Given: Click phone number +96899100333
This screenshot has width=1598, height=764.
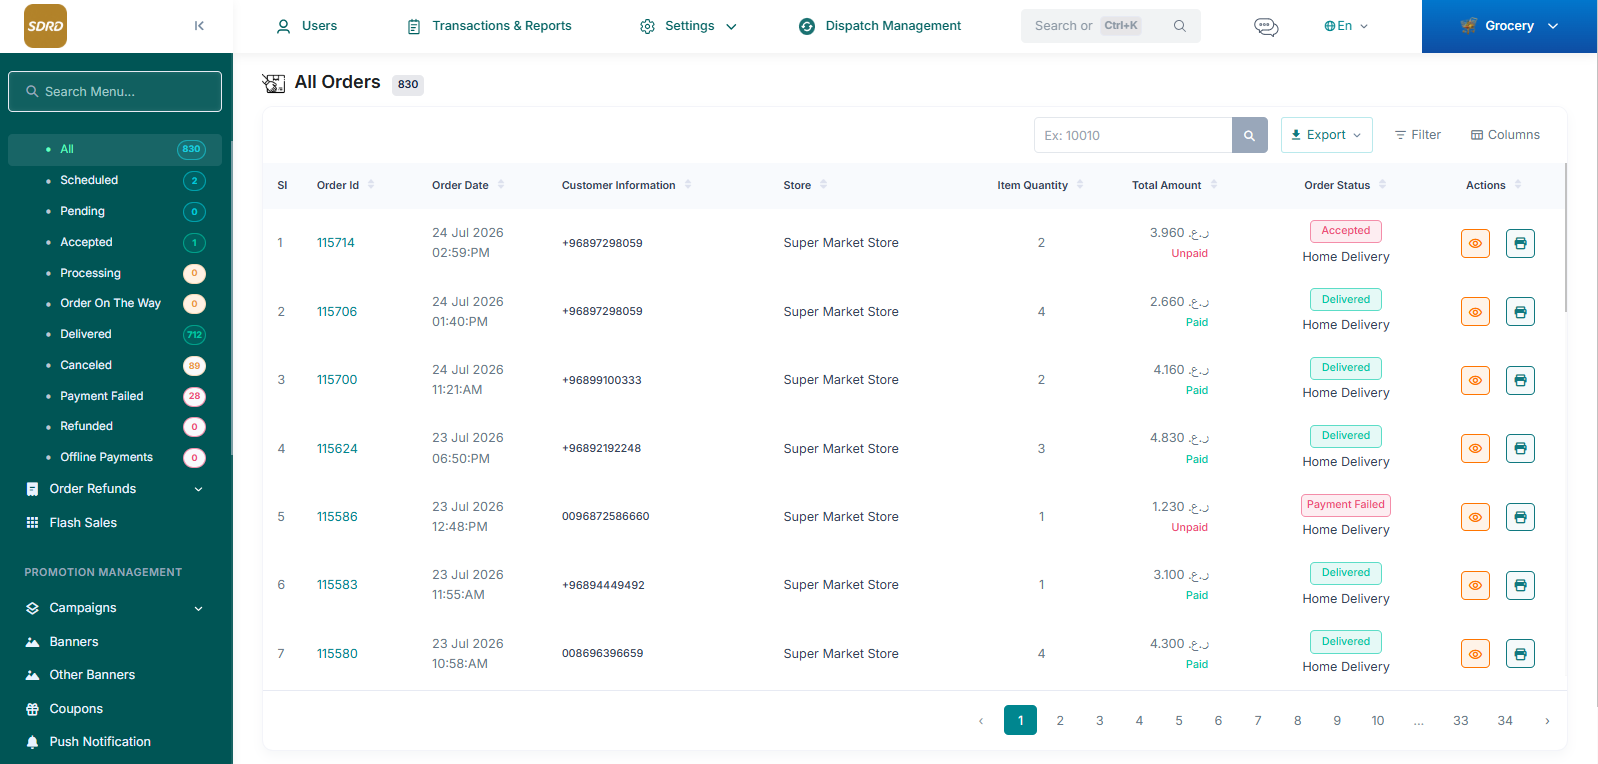Looking at the screenshot, I should tap(602, 380).
